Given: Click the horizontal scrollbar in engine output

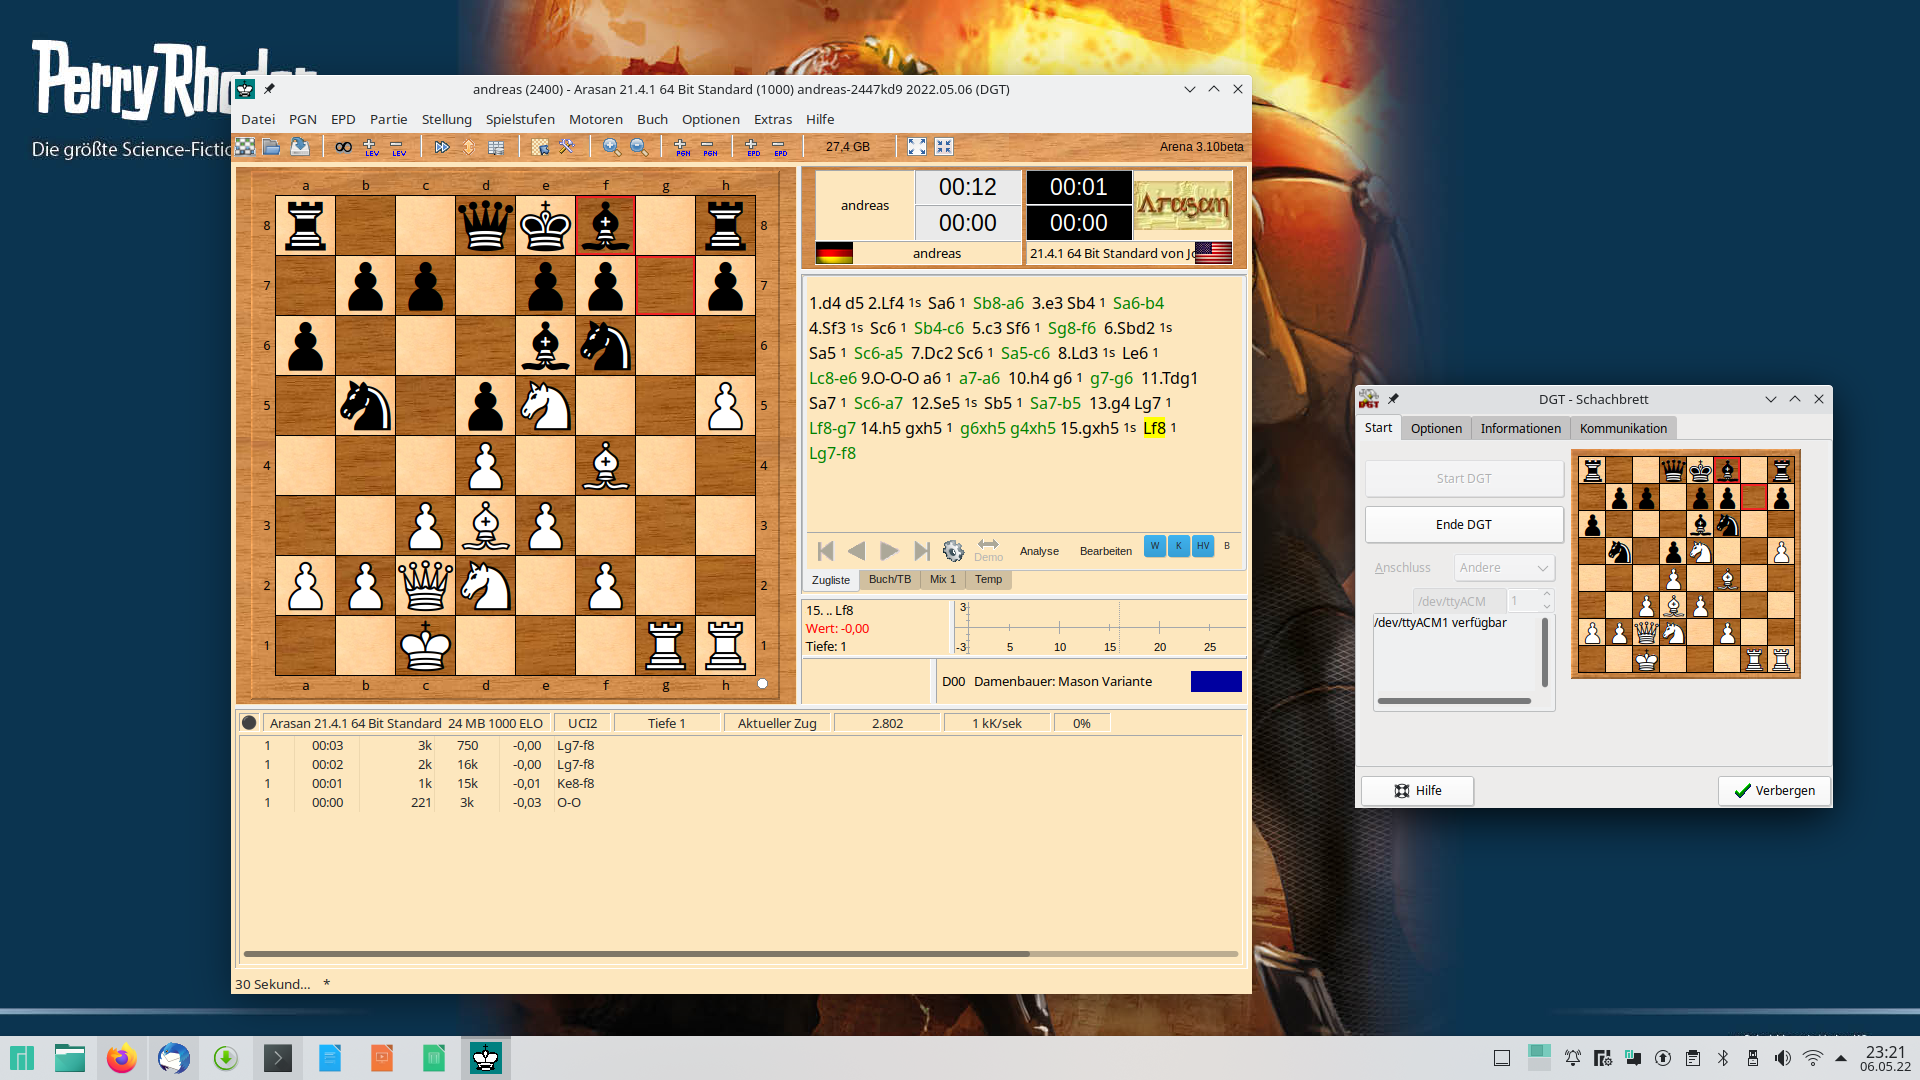Looking at the screenshot, I should 636,954.
